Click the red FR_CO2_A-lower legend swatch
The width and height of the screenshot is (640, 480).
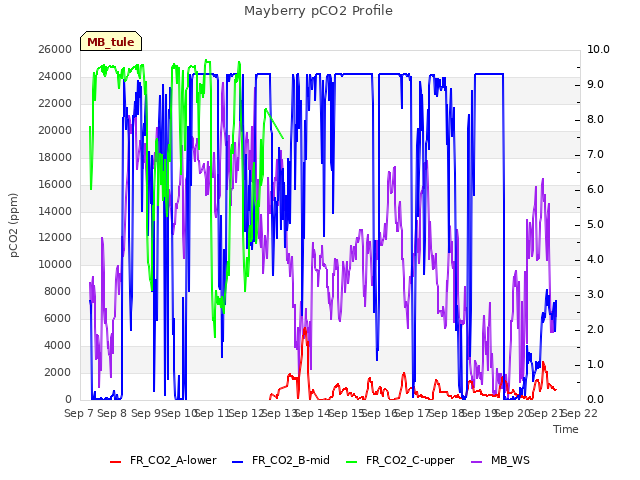[x=116, y=462]
